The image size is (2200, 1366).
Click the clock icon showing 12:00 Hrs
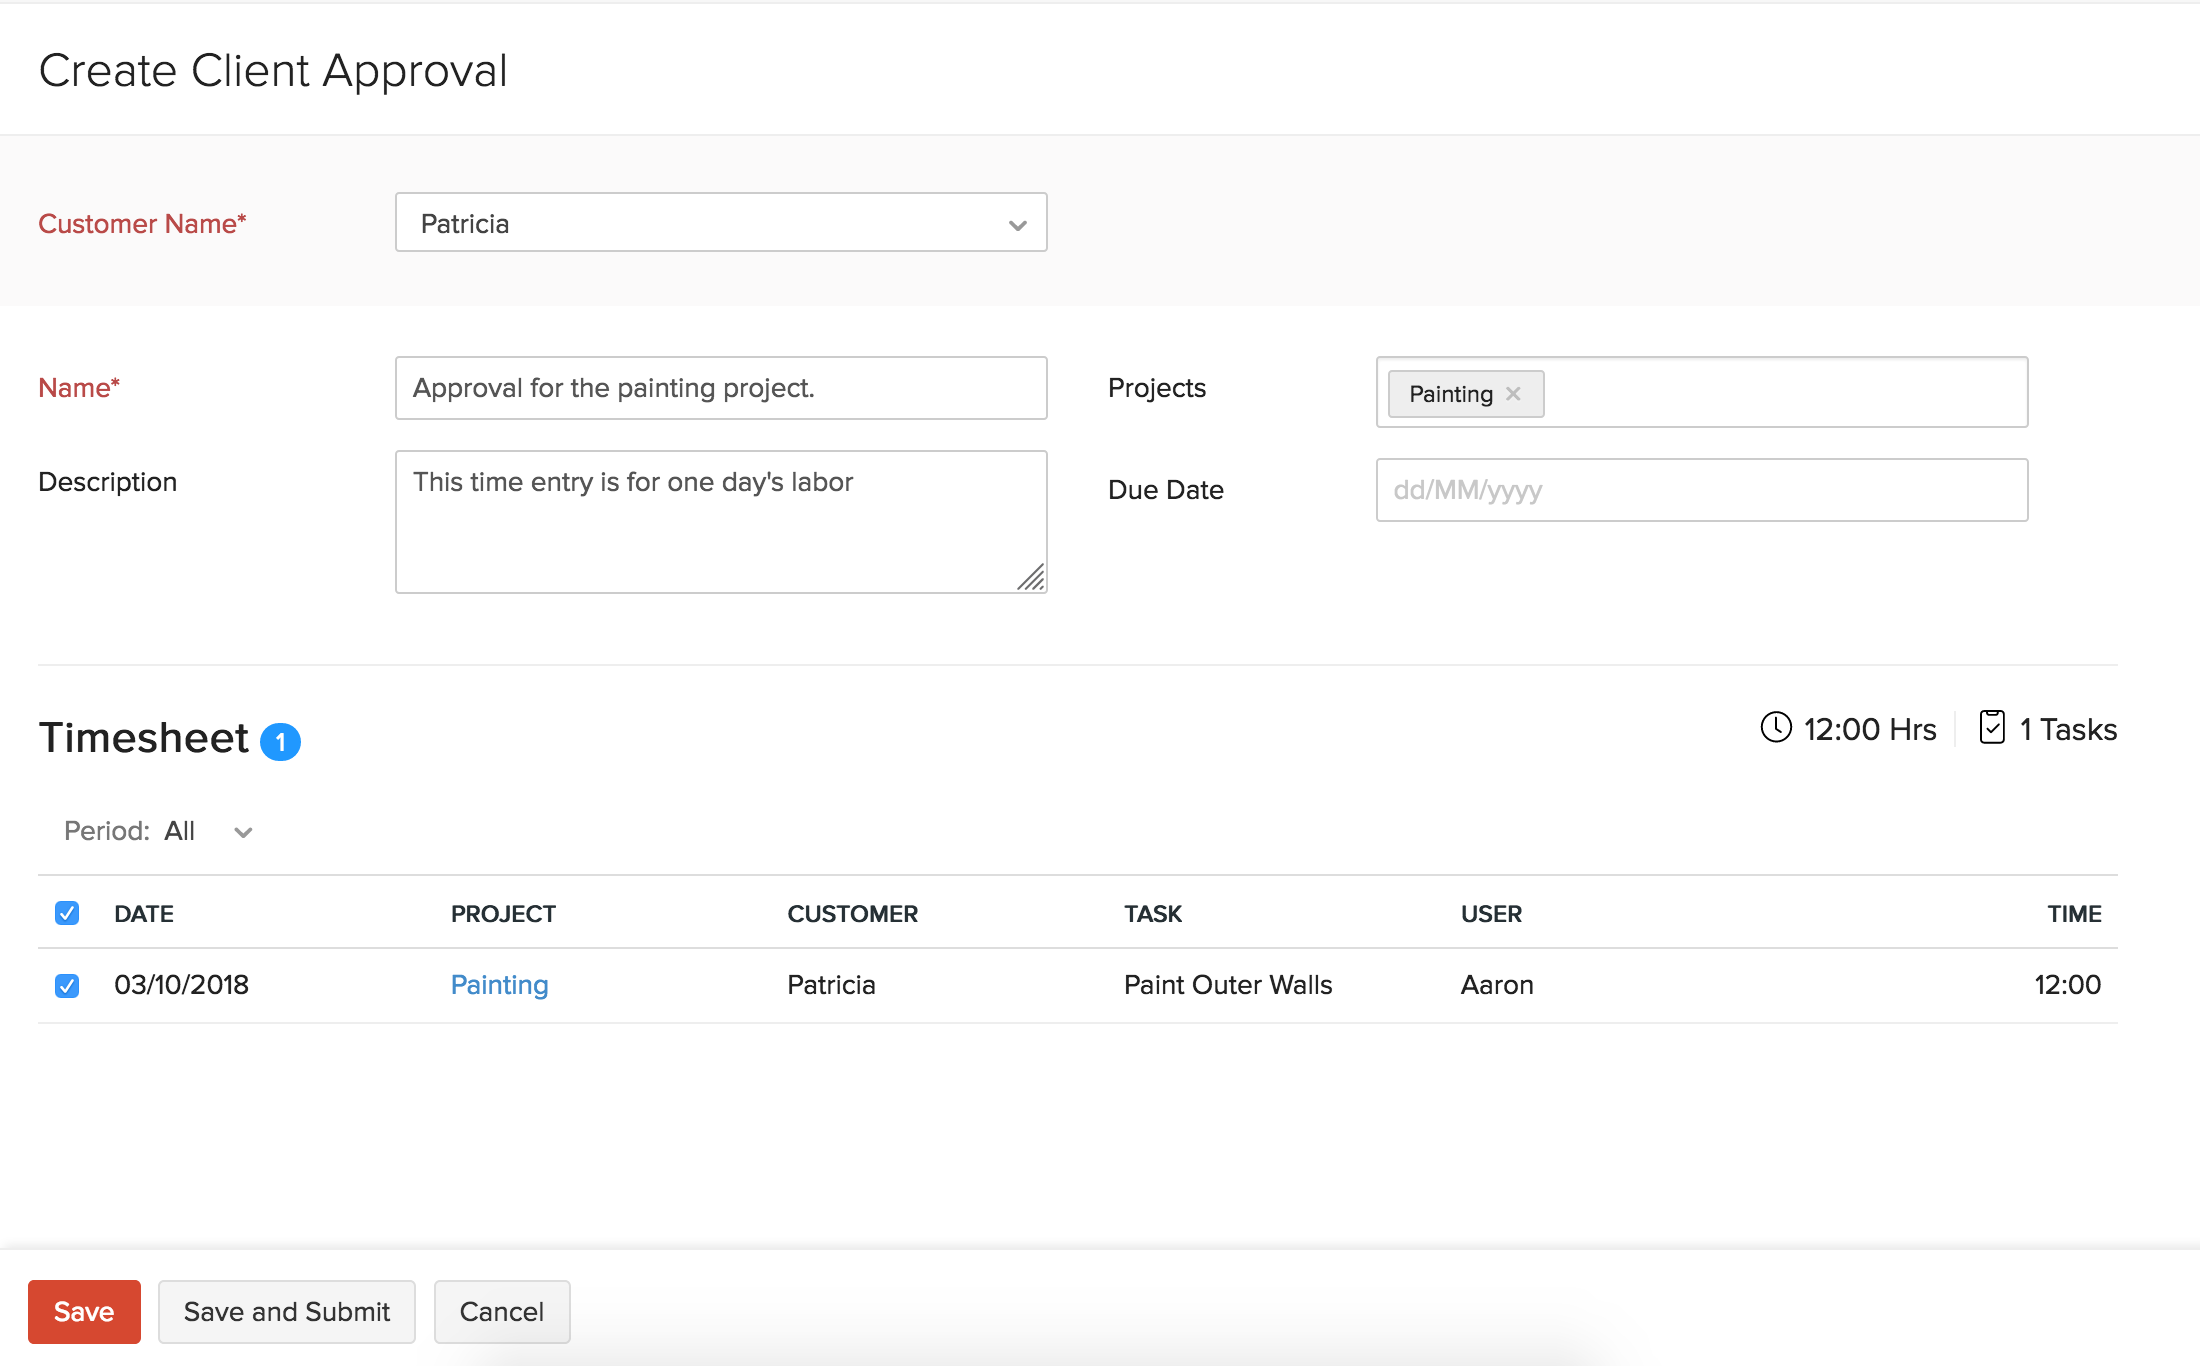tap(1776, 729)
